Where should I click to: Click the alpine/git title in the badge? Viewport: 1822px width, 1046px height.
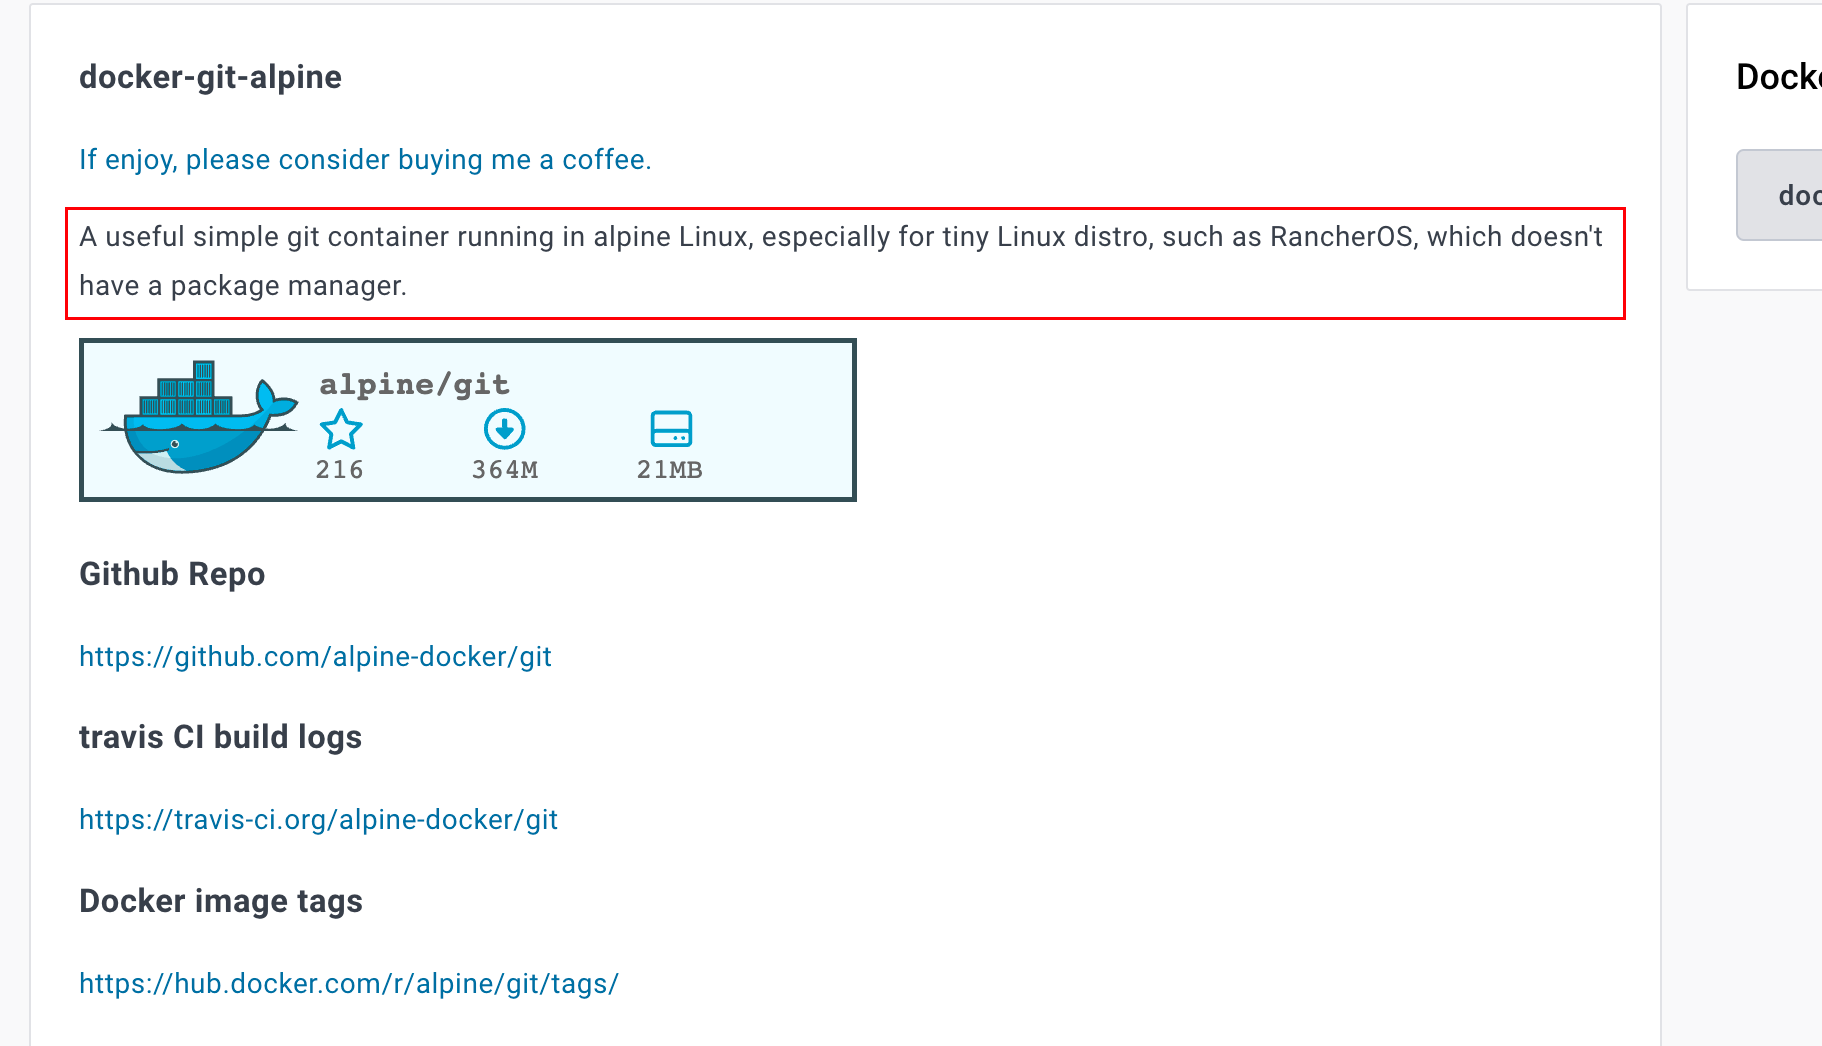click(414, 385)
